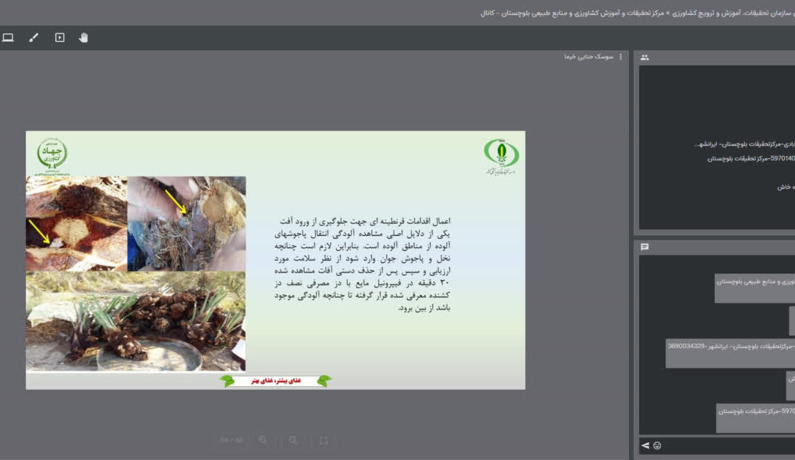Click the chat message input field

pos(729,446)
